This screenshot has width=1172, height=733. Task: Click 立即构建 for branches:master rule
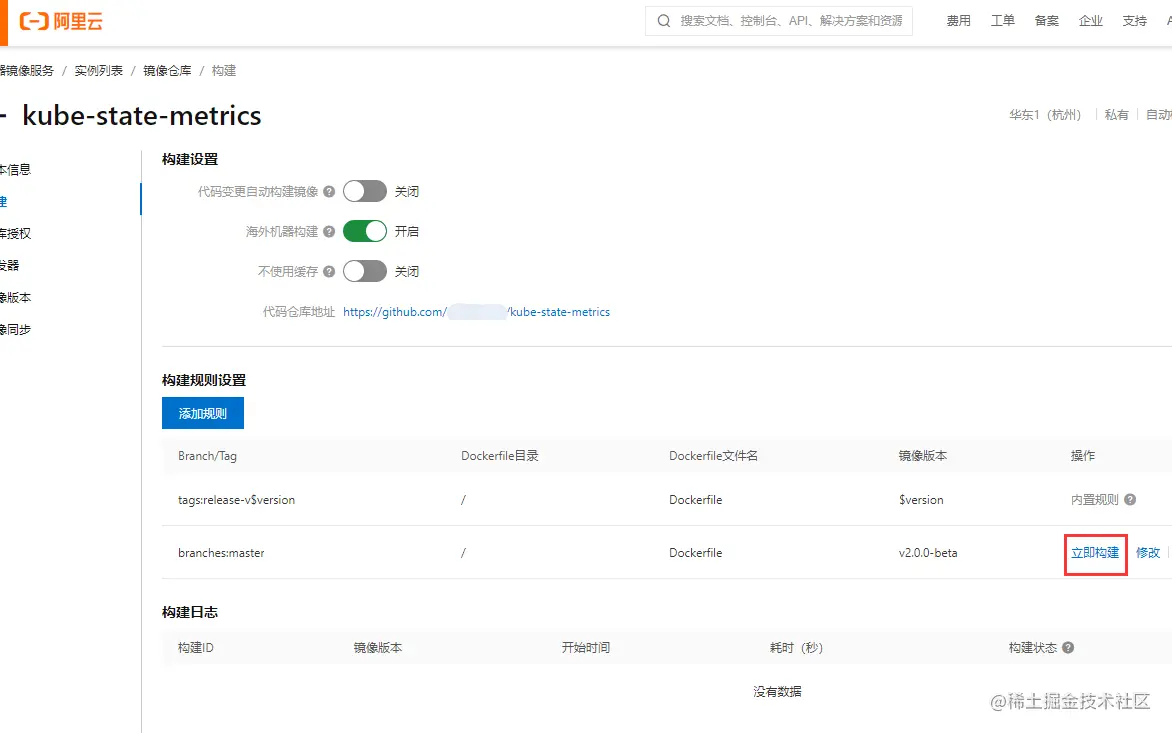coord(1095,553)
